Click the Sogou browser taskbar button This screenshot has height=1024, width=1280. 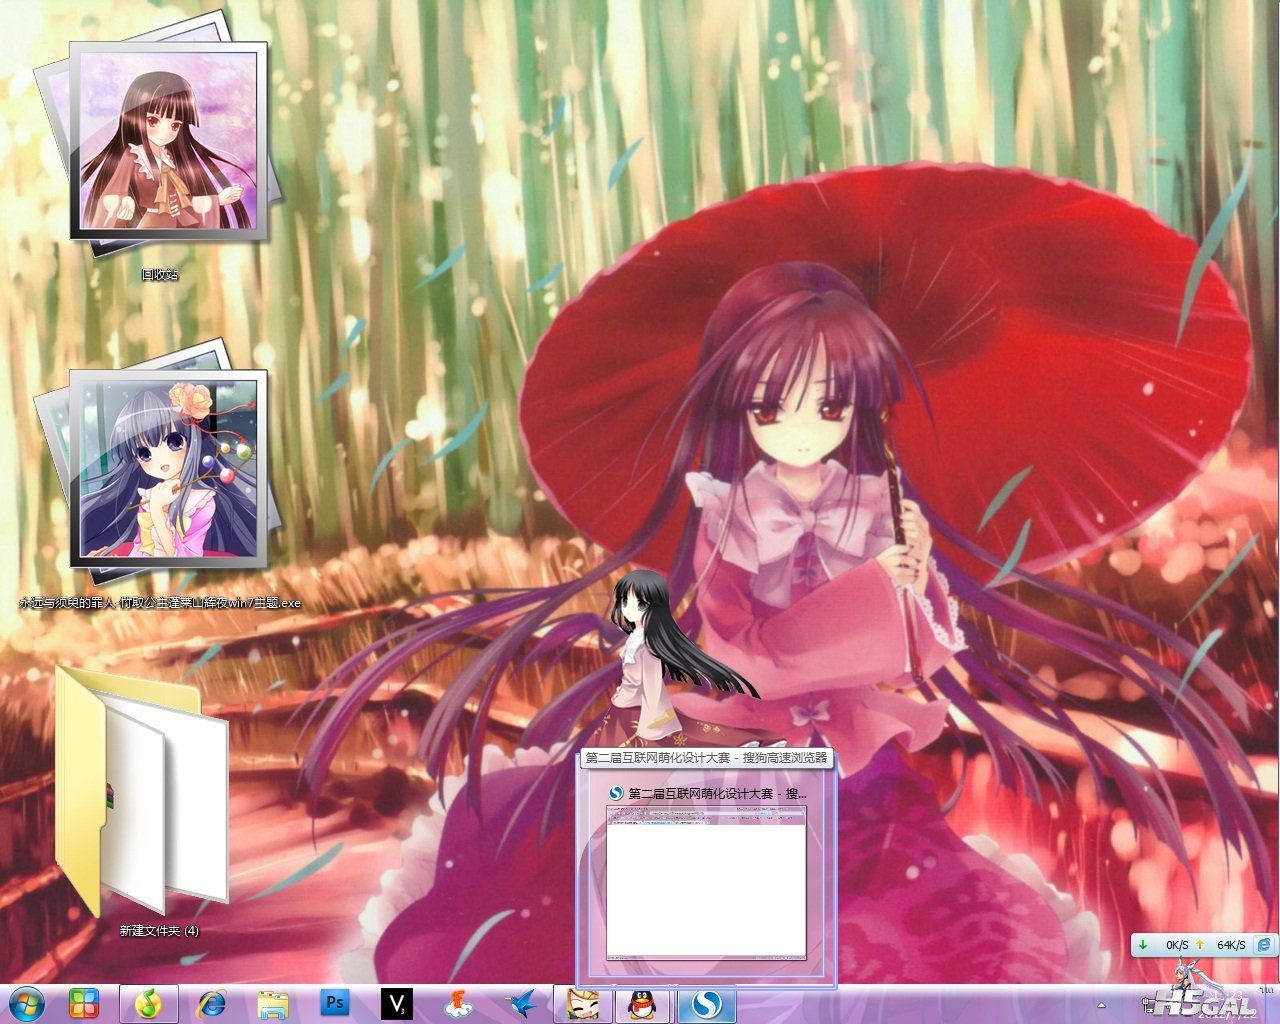click(707, 1004)
